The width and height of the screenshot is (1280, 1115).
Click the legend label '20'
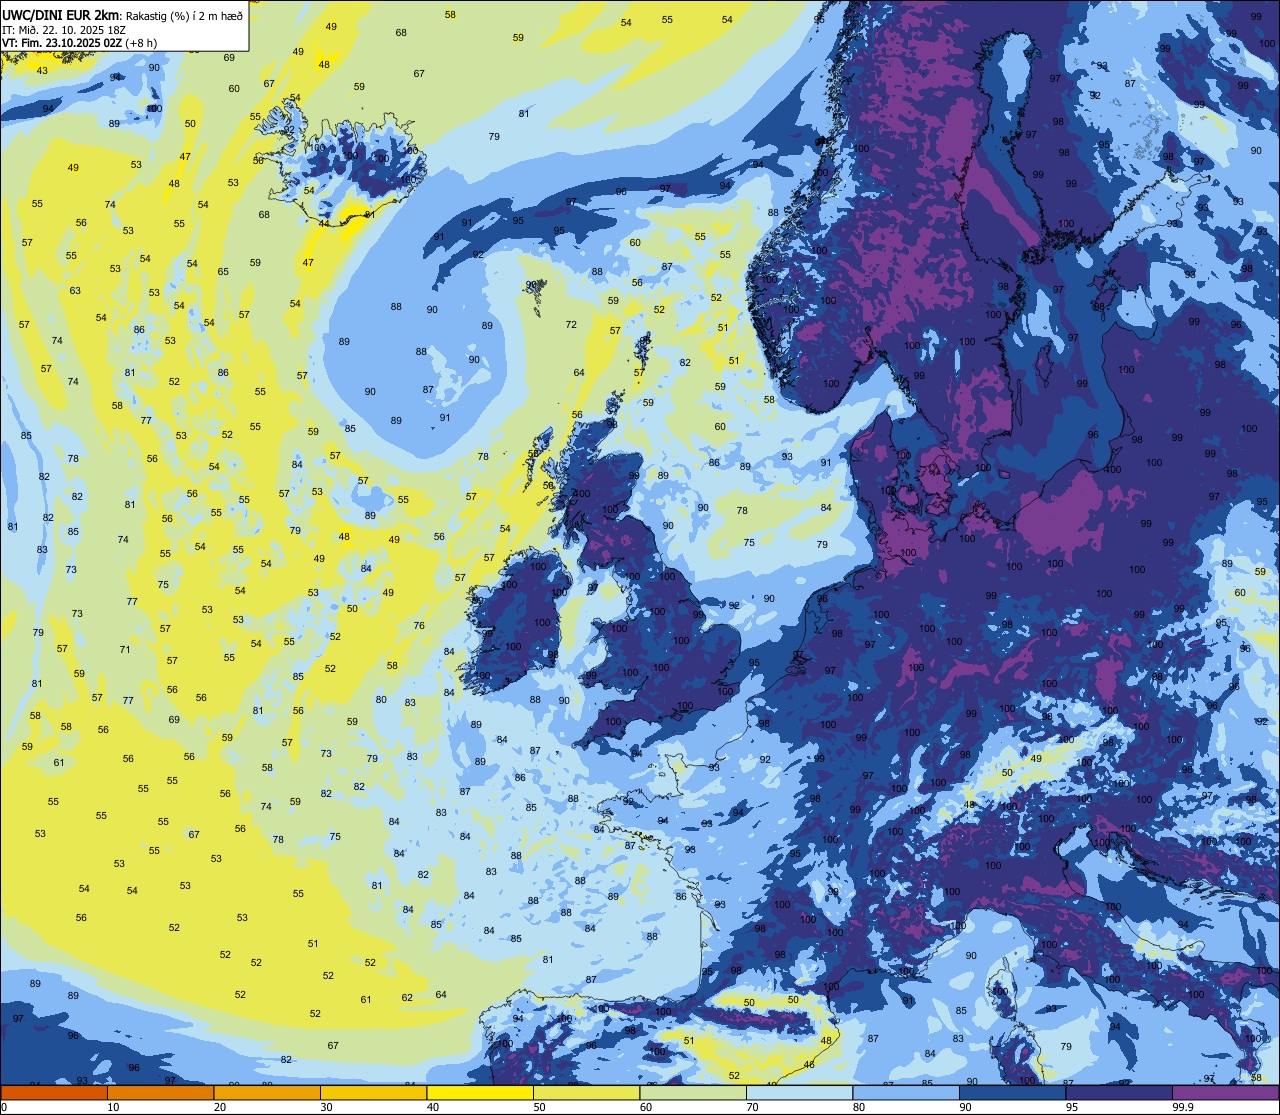point(220,1107)
